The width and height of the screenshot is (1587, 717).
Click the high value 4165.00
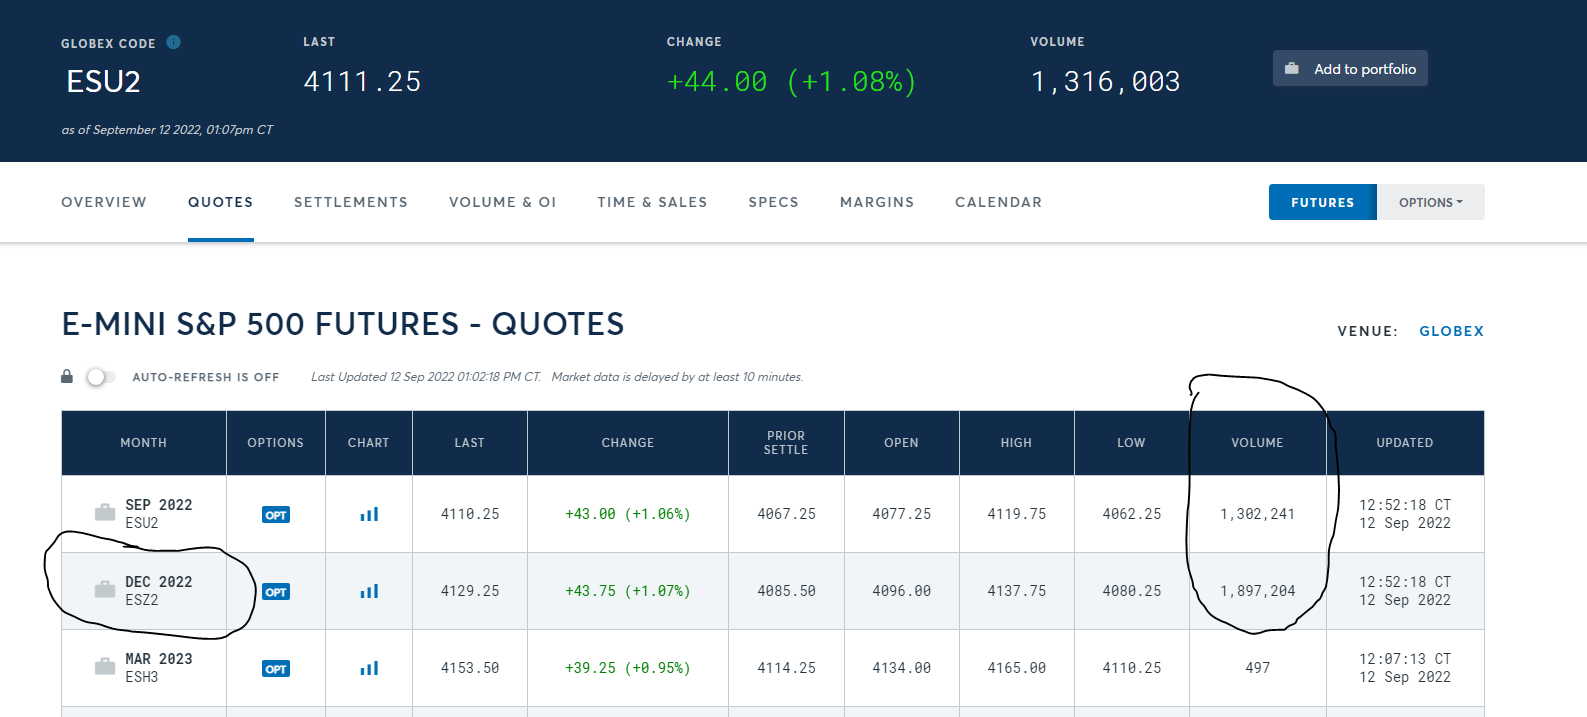1017,668
